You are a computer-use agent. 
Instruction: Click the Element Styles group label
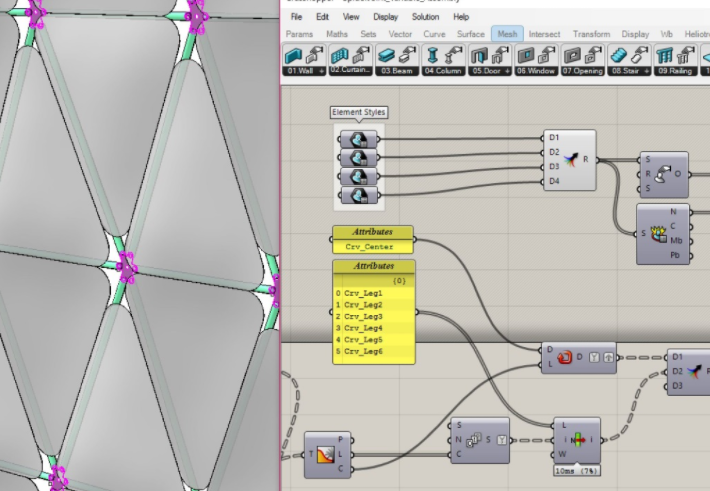[359, 112]
